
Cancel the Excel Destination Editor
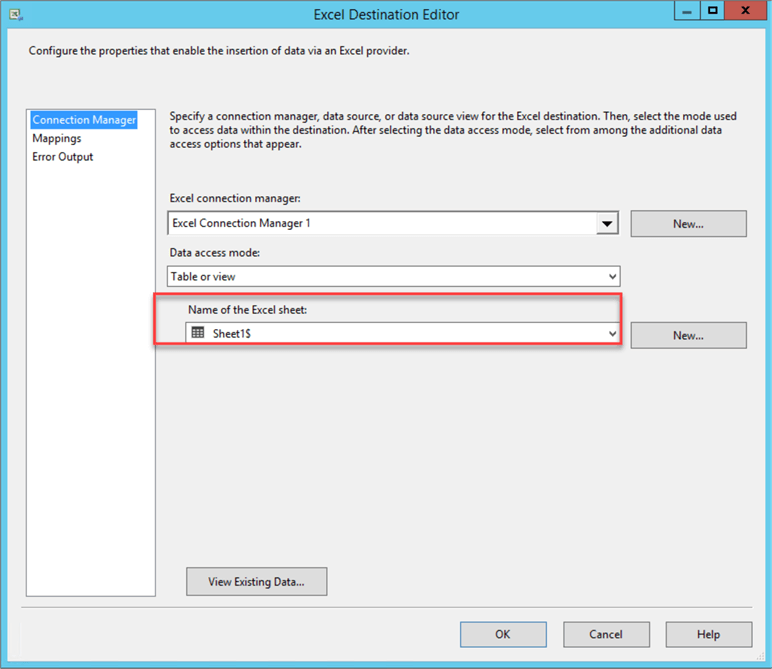pyautogui.click(x=606, y=634)
